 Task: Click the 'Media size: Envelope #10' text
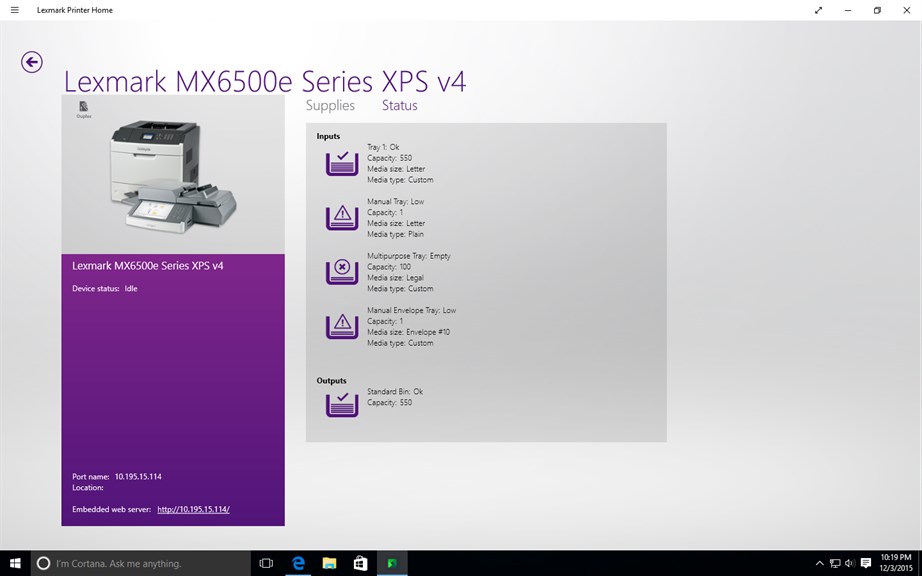click(x=409, y=332)
